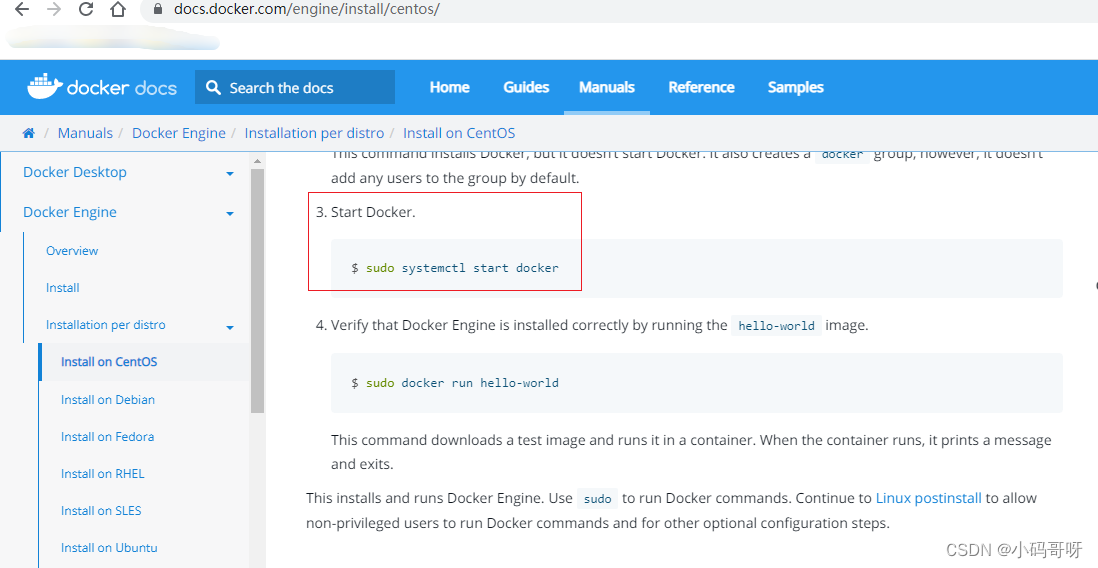
Task: Click the search magnifier icon
Action: [213, 88]
